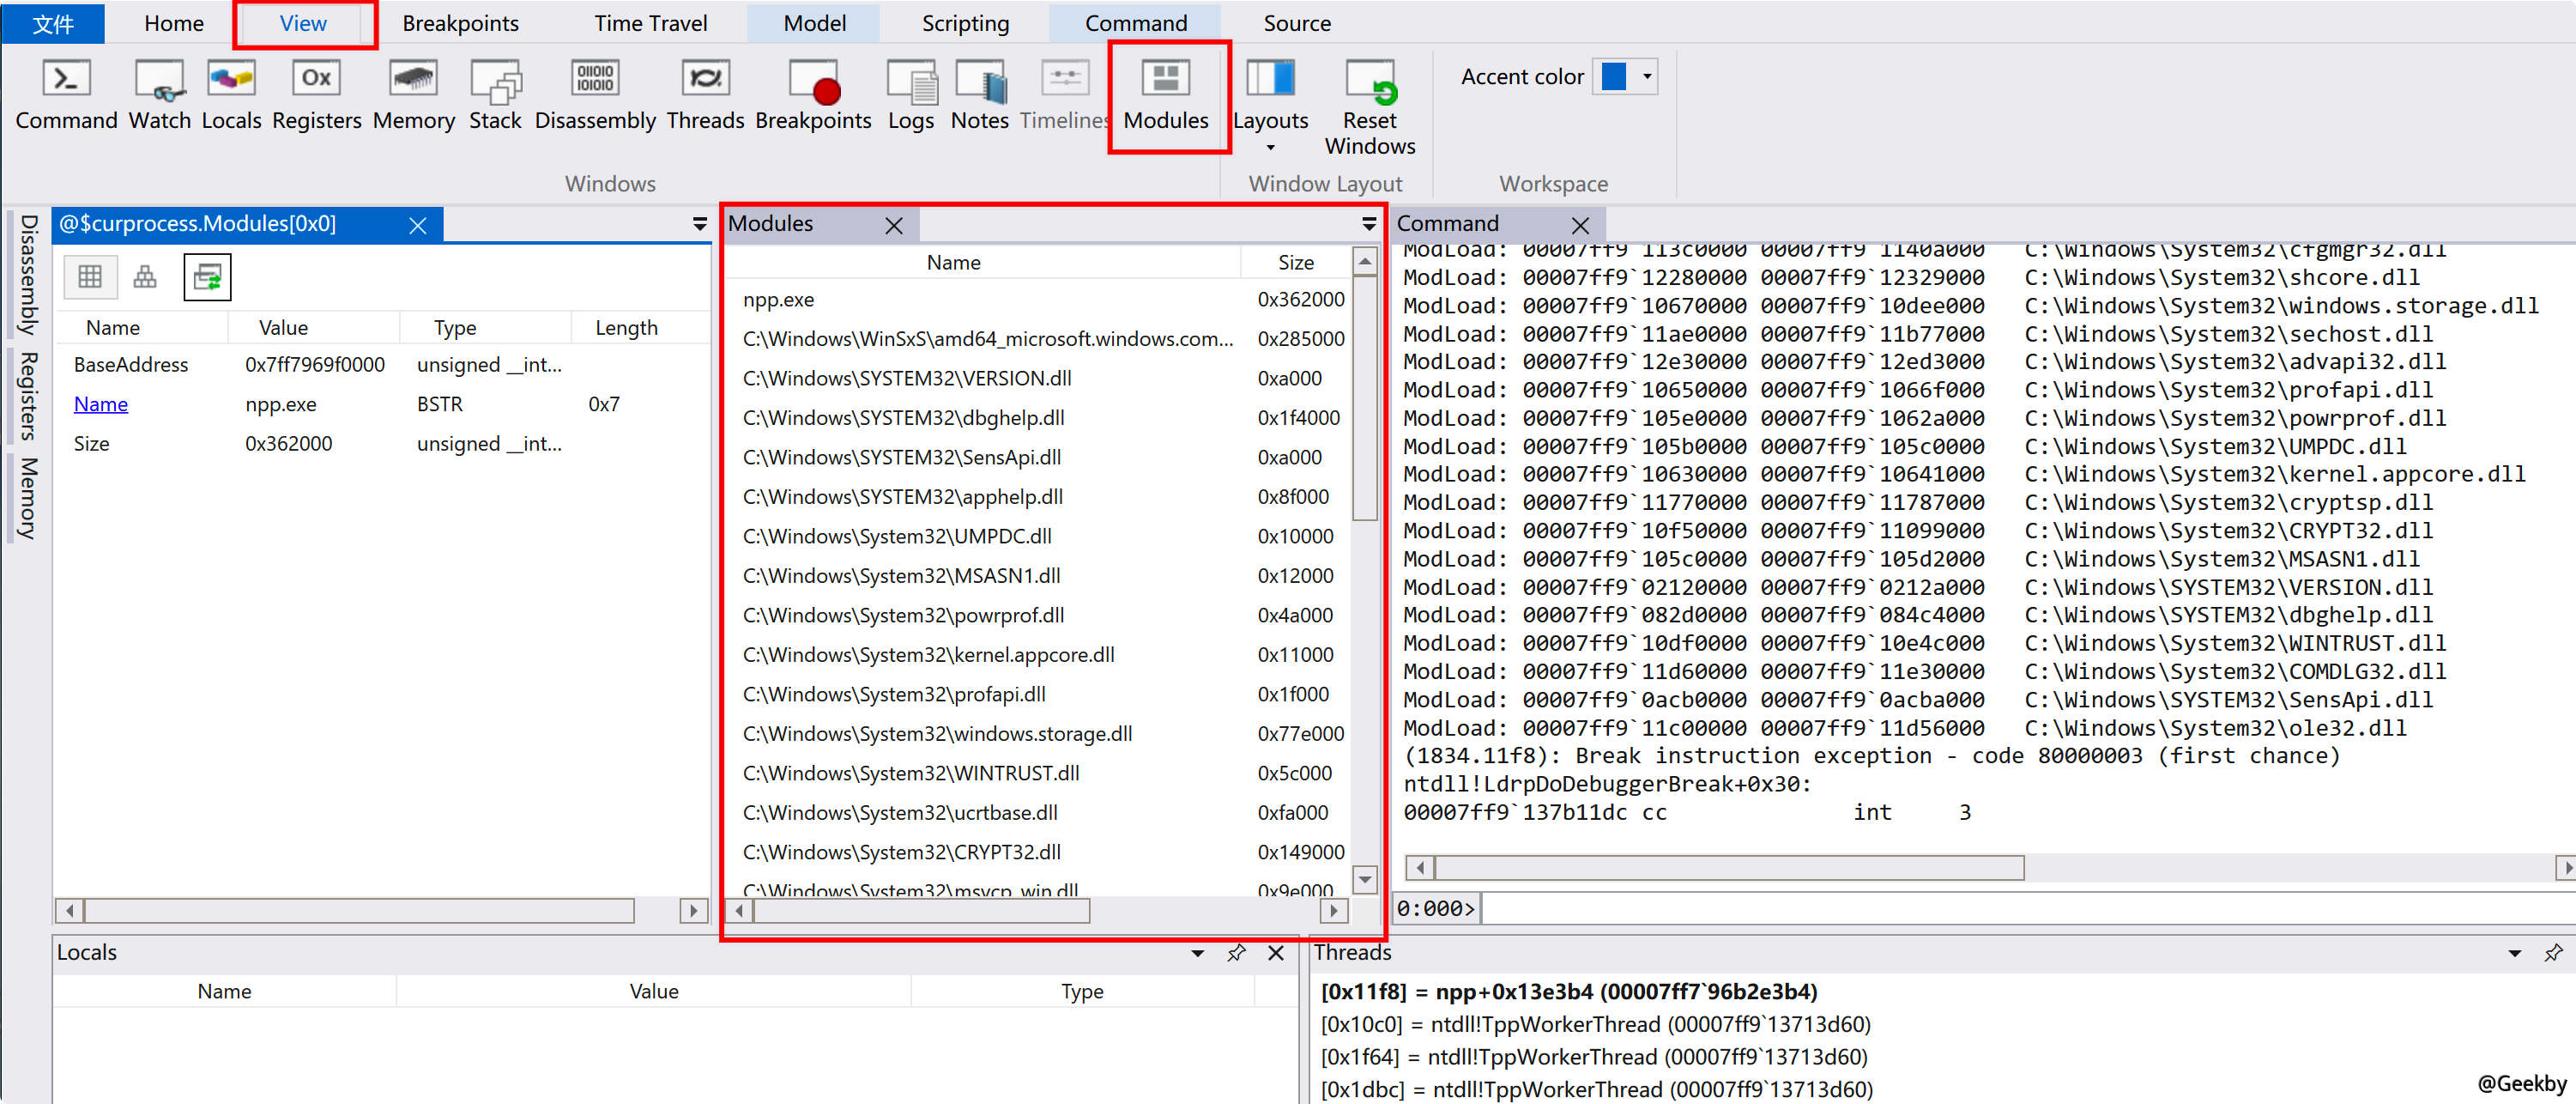Viewport: 2576px width, 1104px height.
Task: Open the Breakpoints window icon
Action: [813, 96]
